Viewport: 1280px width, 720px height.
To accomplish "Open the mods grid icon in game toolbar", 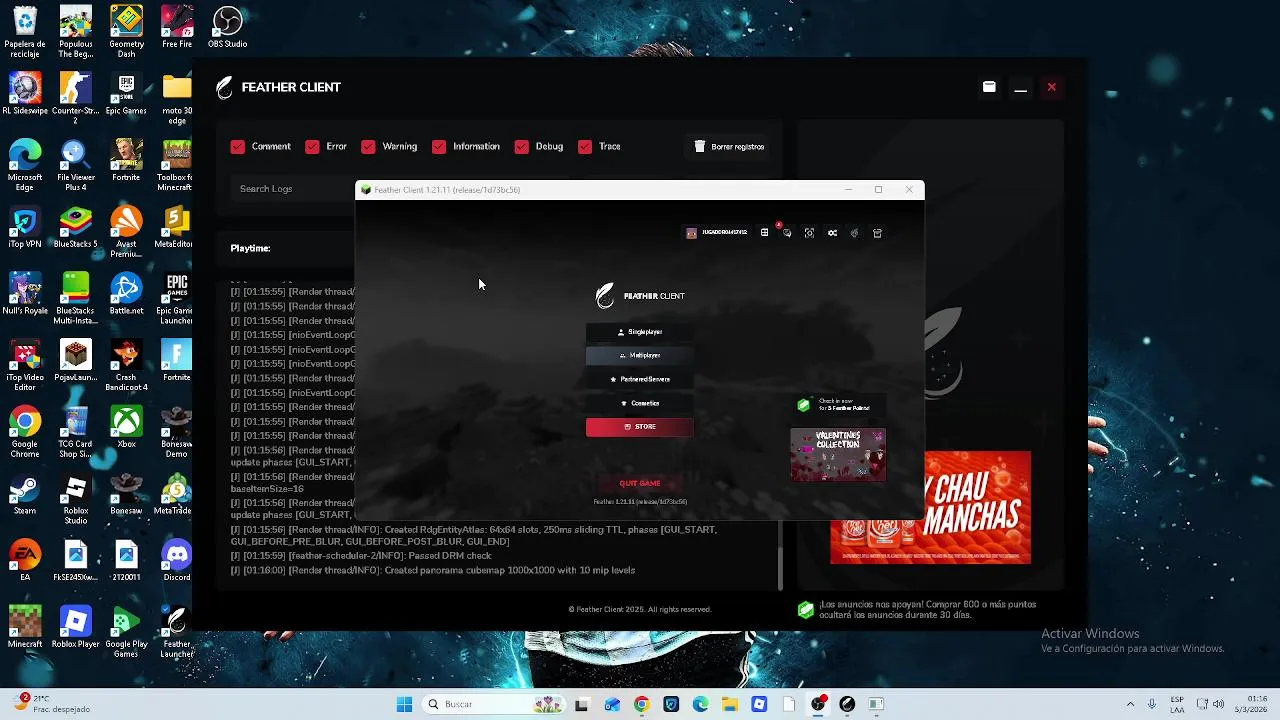I will coord(765,233).
